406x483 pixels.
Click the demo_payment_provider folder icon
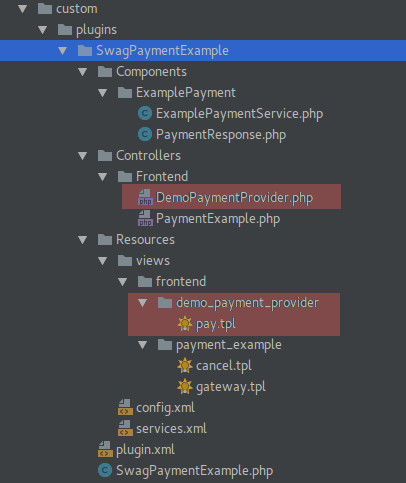tap(165, 303)
